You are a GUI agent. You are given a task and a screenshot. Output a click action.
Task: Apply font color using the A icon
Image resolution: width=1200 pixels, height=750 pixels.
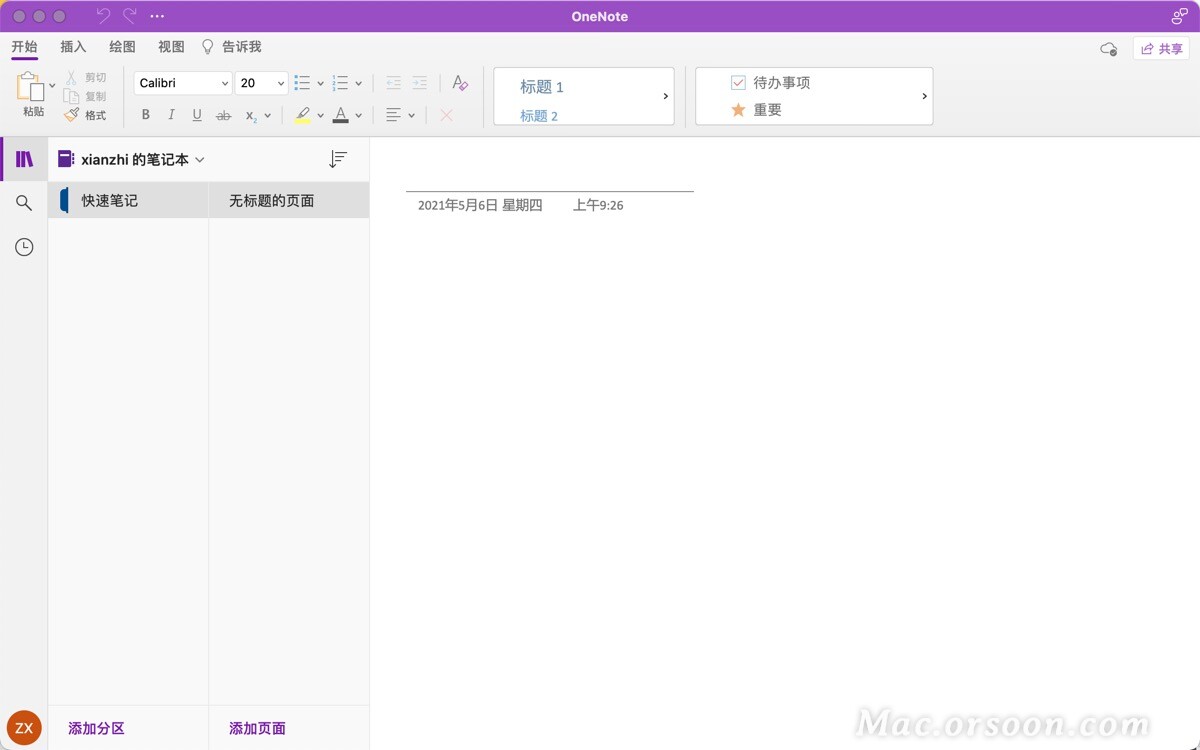[x=340, y=114]
